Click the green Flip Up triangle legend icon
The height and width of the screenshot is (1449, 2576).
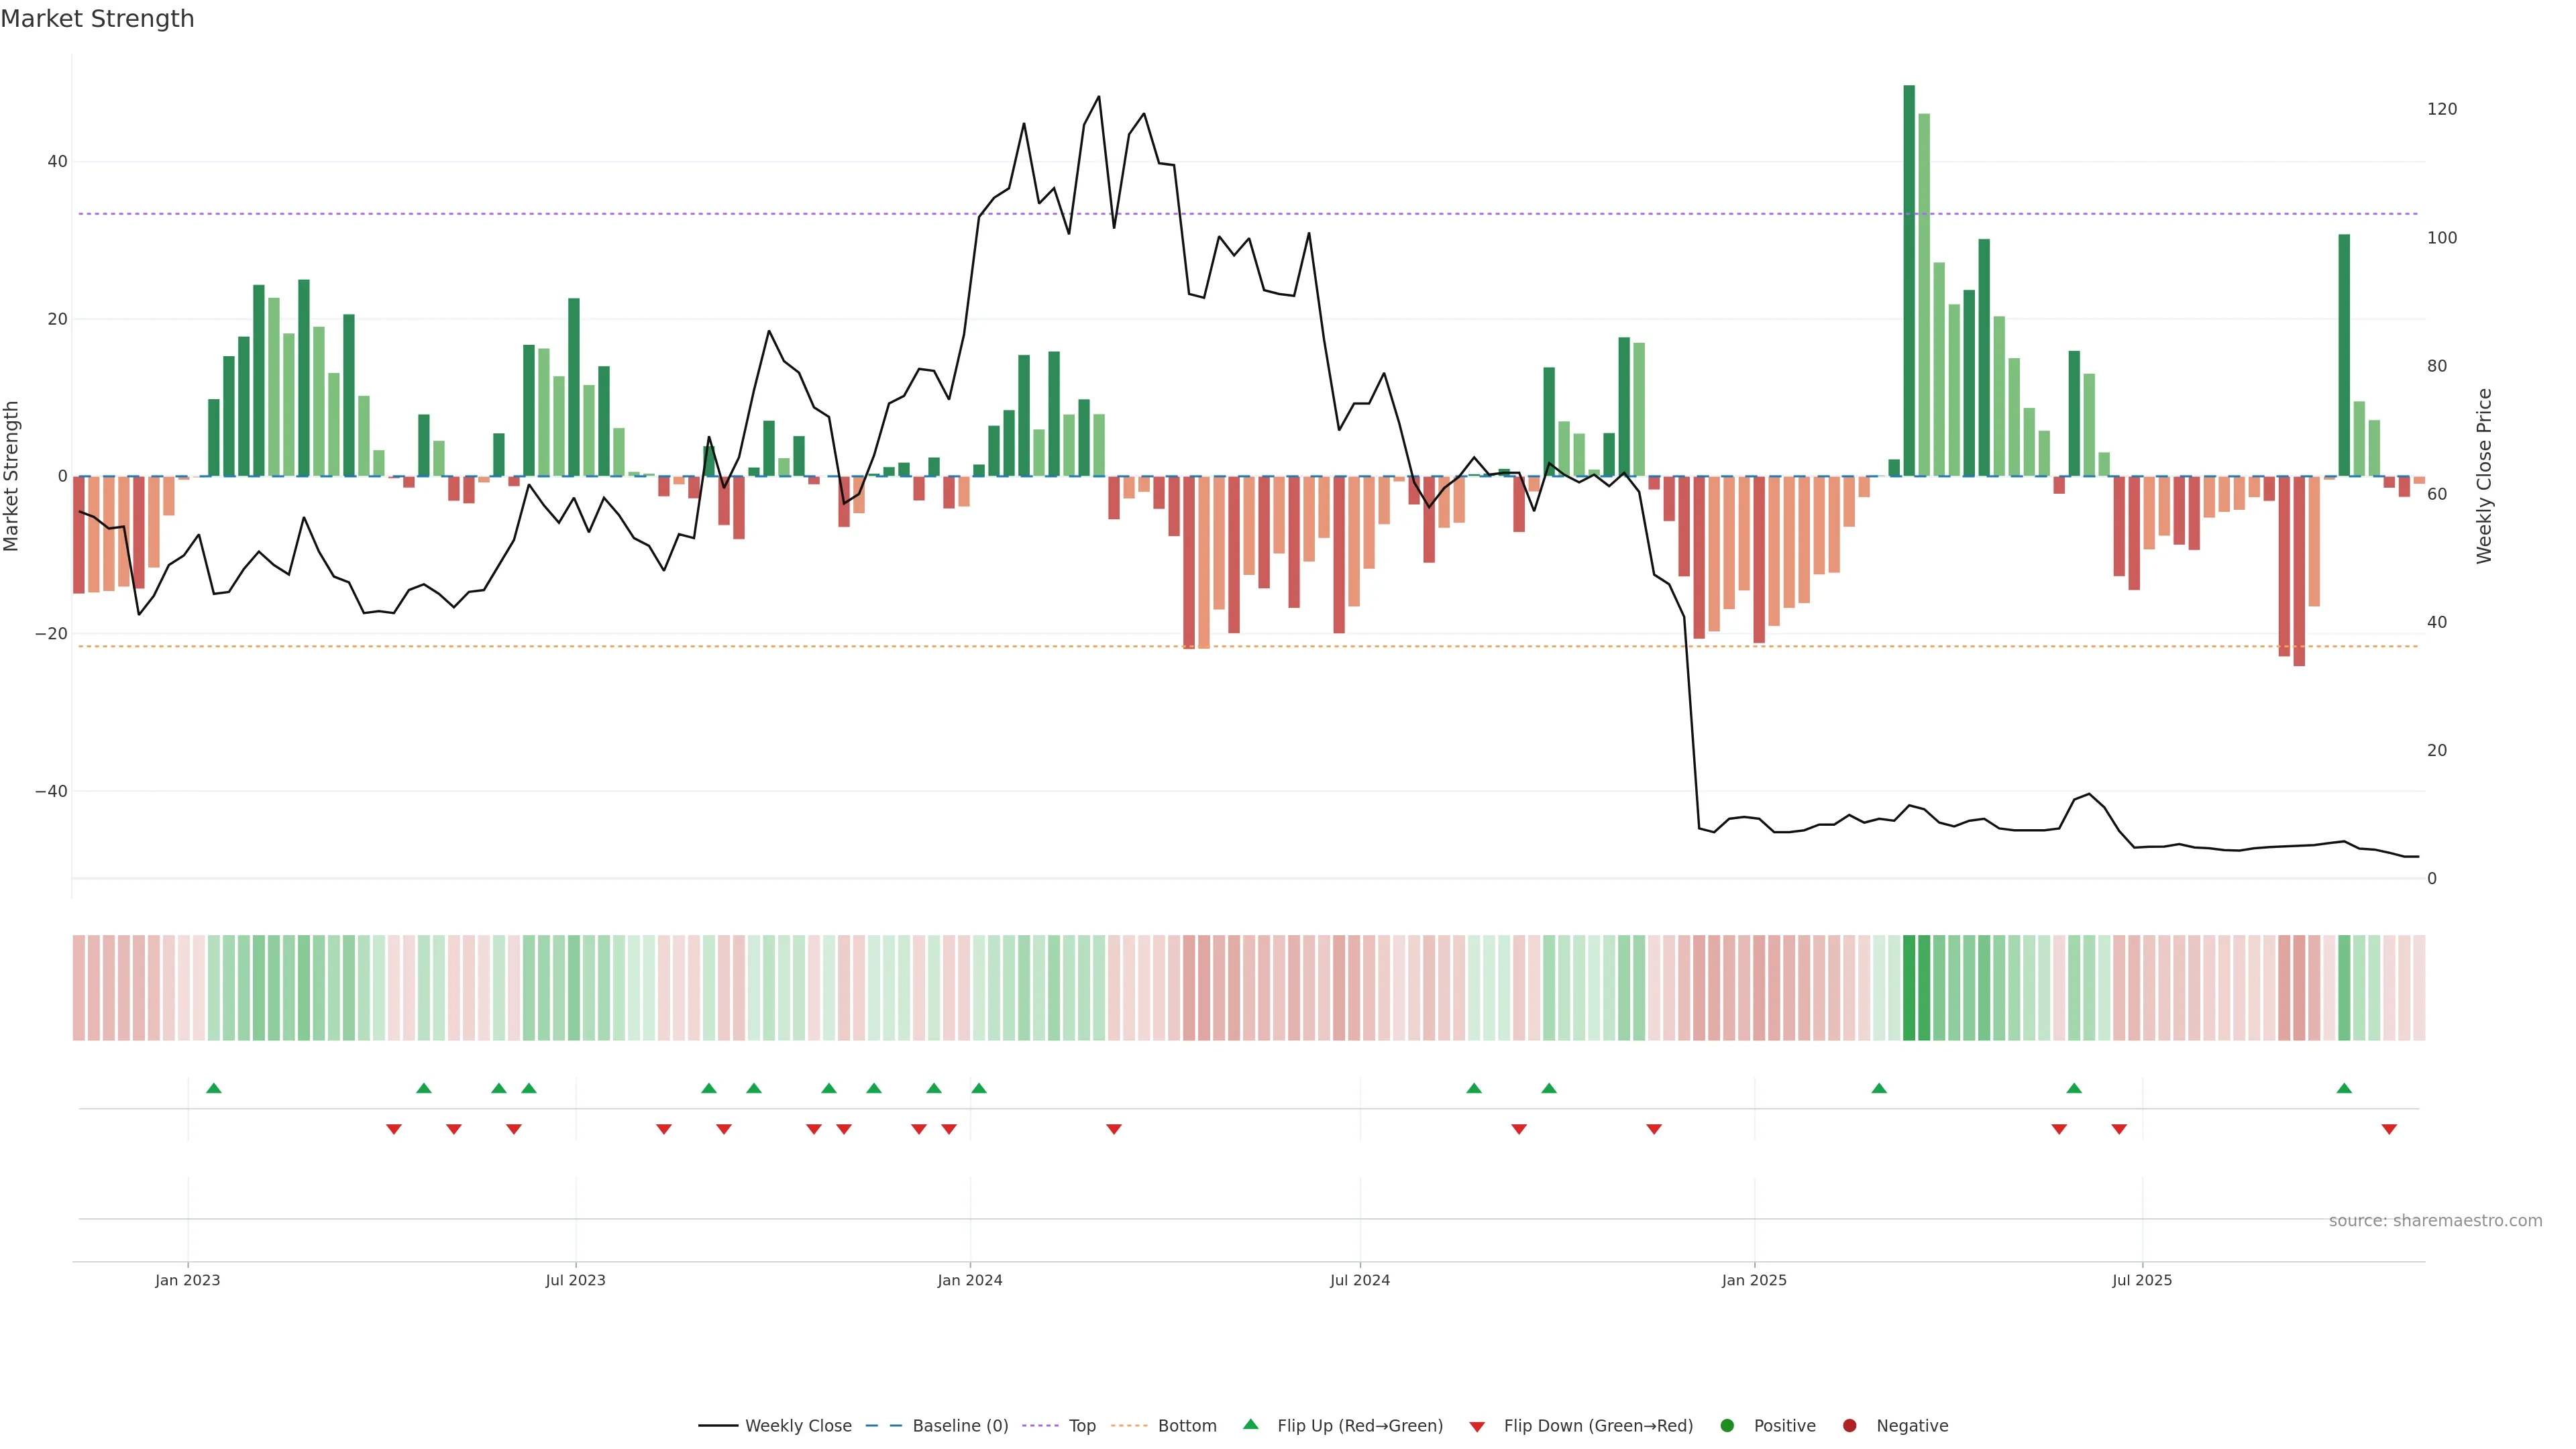click(x=1250, y=1424)
